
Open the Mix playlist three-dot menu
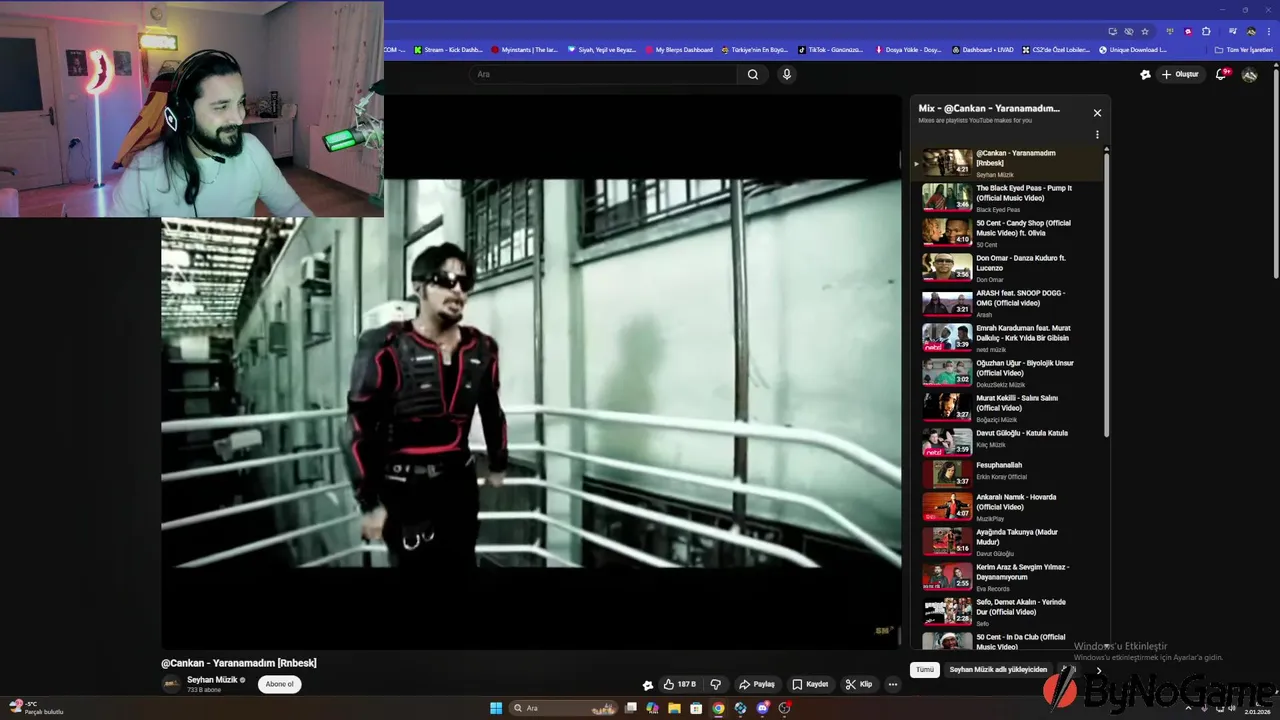1097,135
